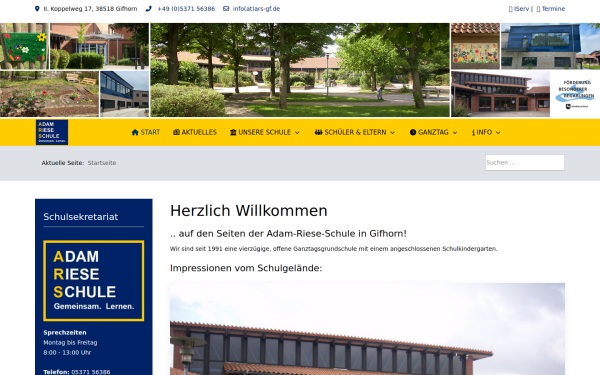
Task: Click the Aktuelle Seite label
Action: pos(63,163)
